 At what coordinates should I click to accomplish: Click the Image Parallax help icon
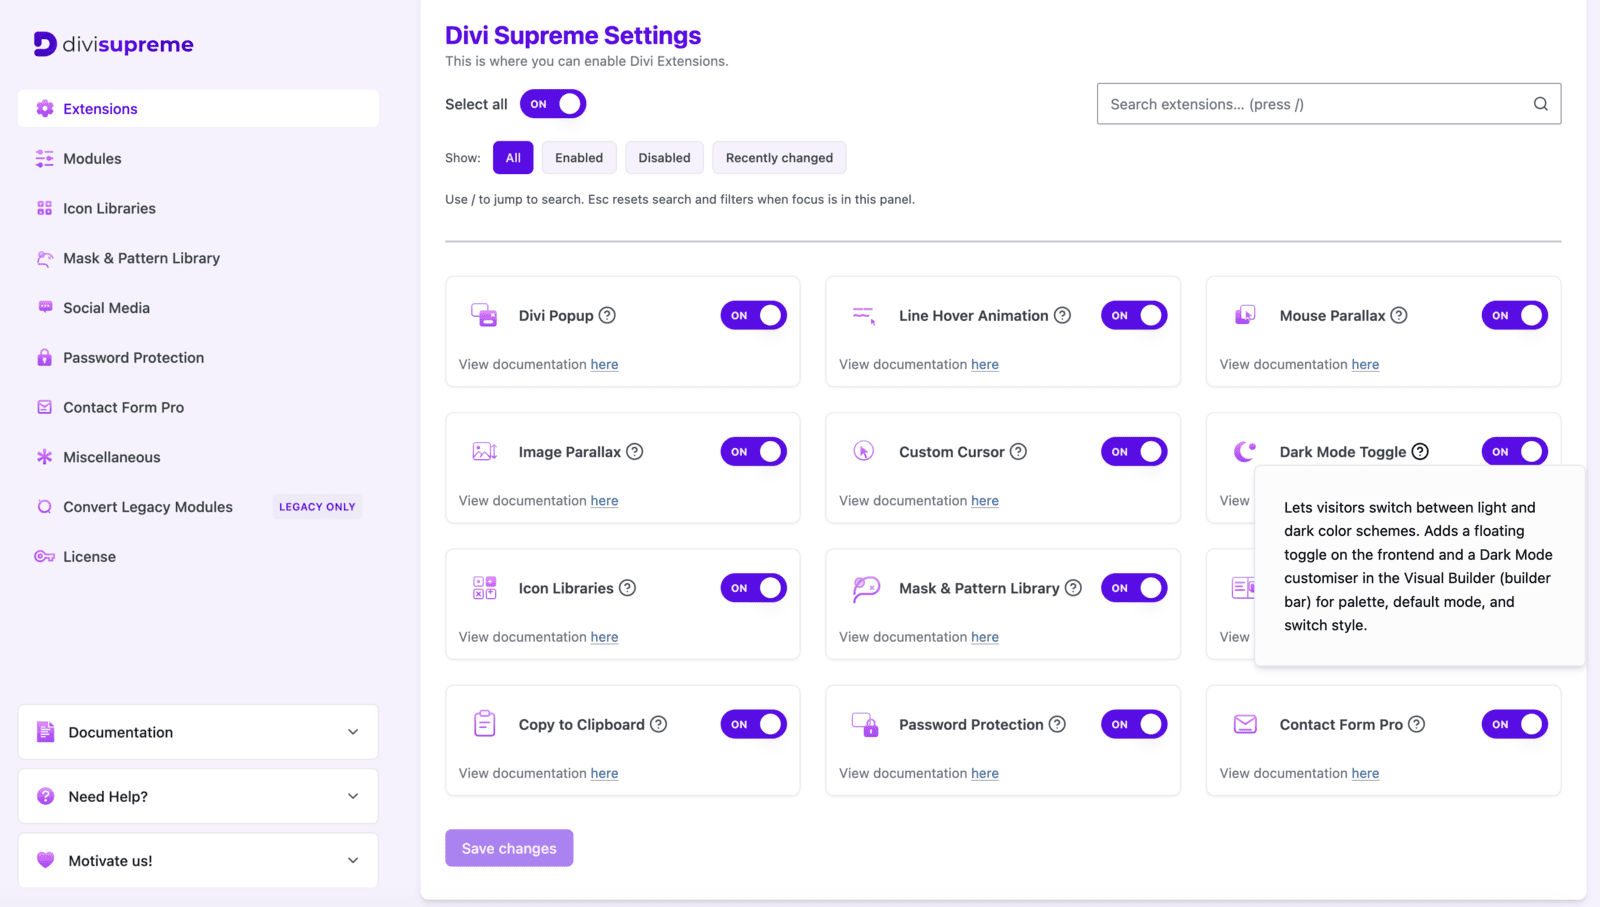coord(635,451)
